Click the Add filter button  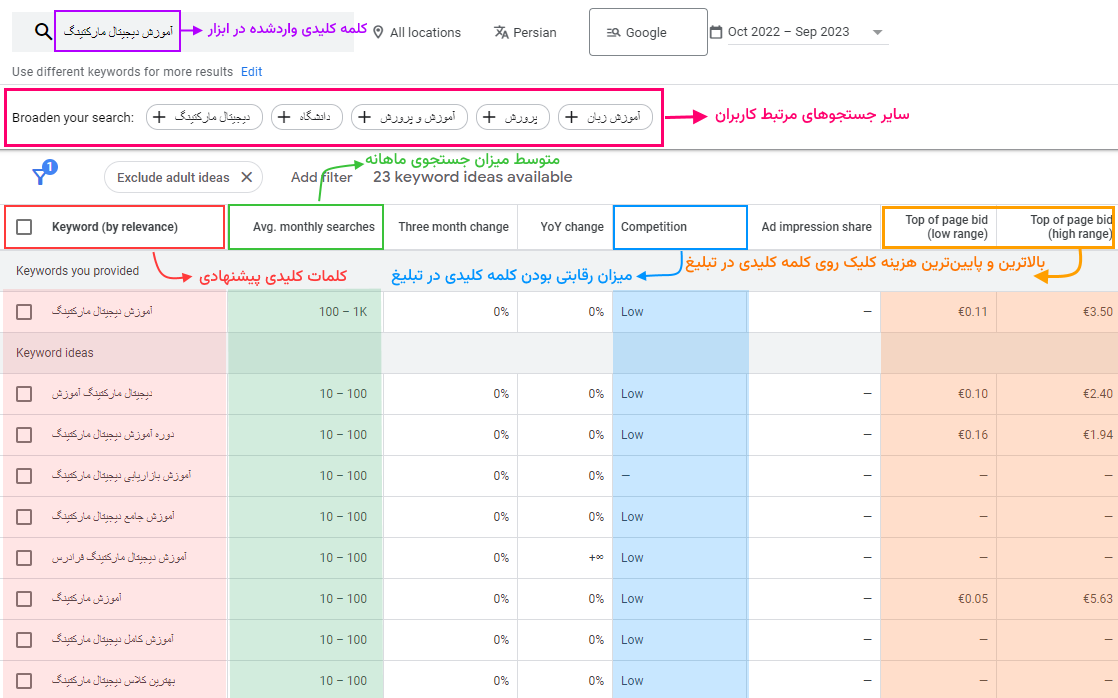click(321, 177)
